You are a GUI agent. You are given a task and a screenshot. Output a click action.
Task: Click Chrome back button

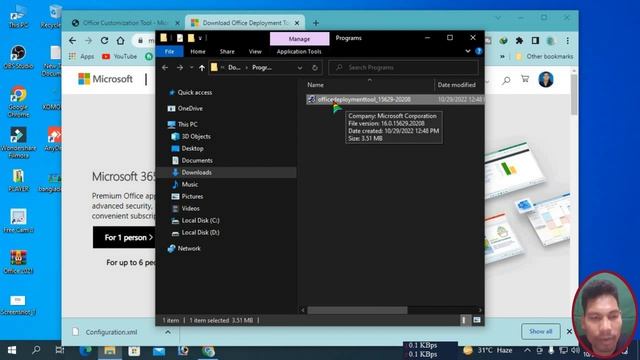click(x=73, y=40)
